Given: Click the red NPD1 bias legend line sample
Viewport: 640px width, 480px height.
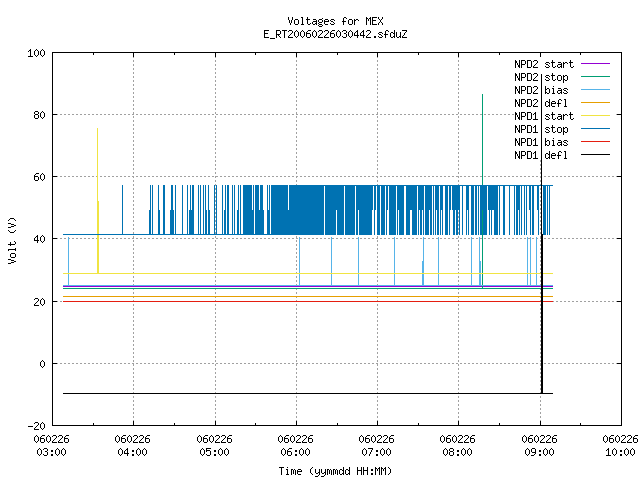Looking at the screenshot, I should click(596, 142).
